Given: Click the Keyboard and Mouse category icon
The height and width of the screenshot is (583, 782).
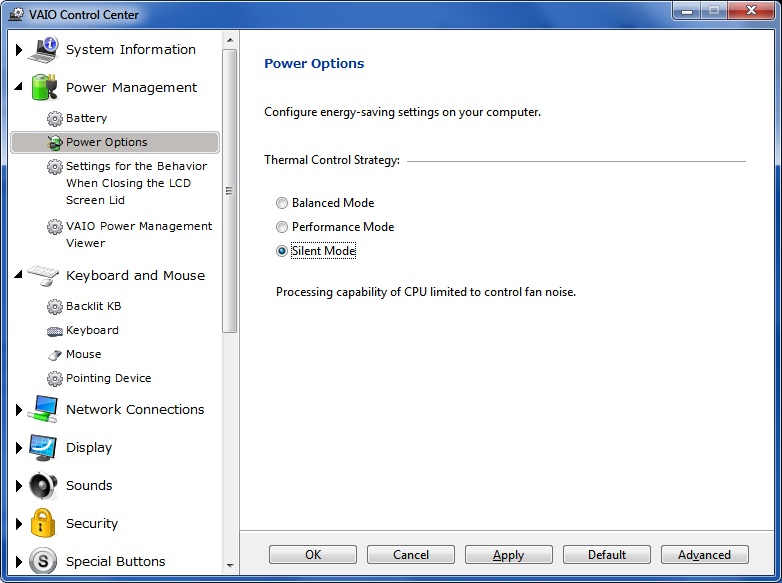Looking at the screenshot, I should click(43, 275).
